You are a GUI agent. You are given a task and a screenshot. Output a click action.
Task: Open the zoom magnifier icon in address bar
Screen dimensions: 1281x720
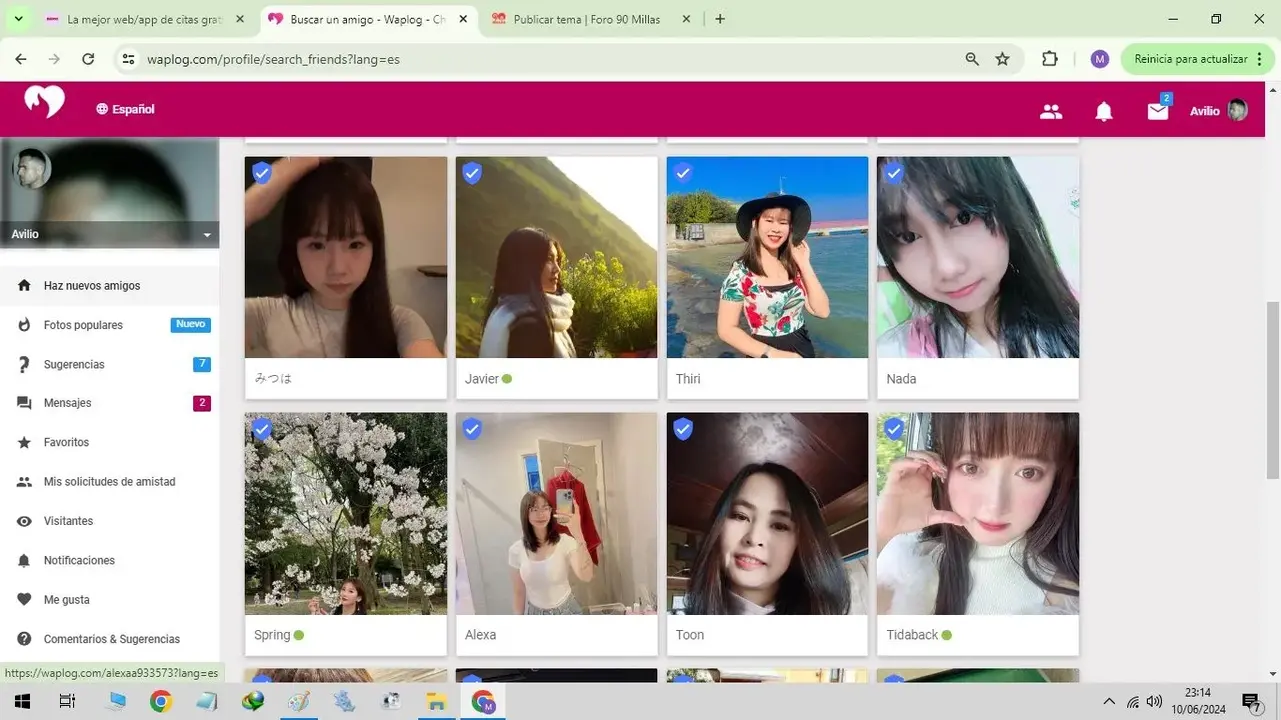pyautogui.click(x=972, y=59)
